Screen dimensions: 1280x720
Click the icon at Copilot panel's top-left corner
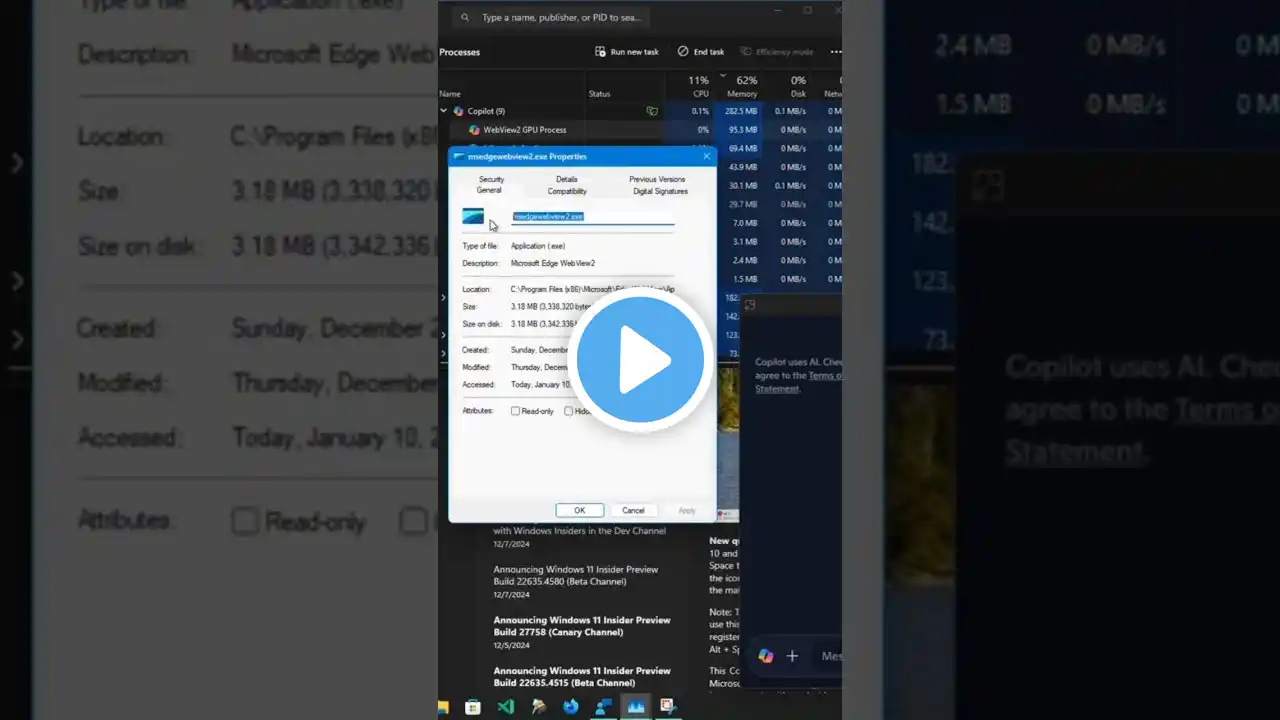pyautogui.click(x=749, y=305)
